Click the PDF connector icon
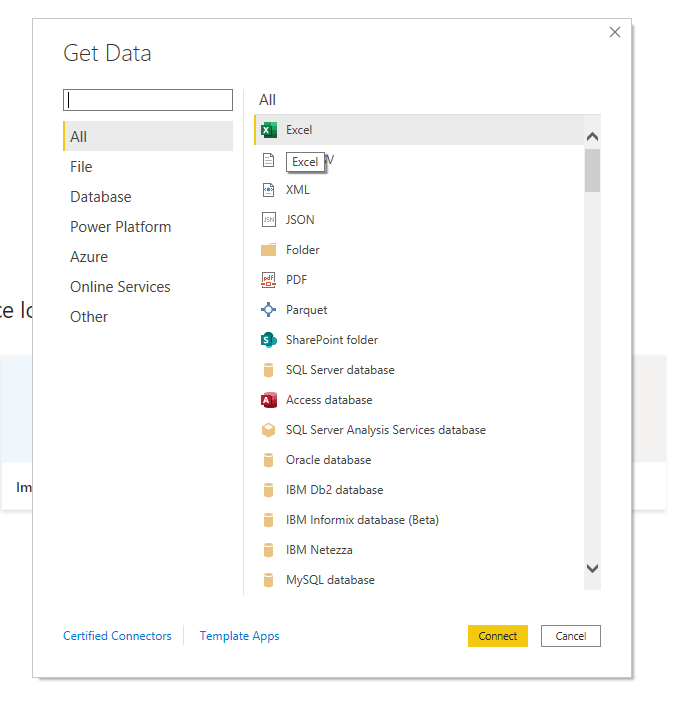674x709 pixels. click(x=269, y=280)
